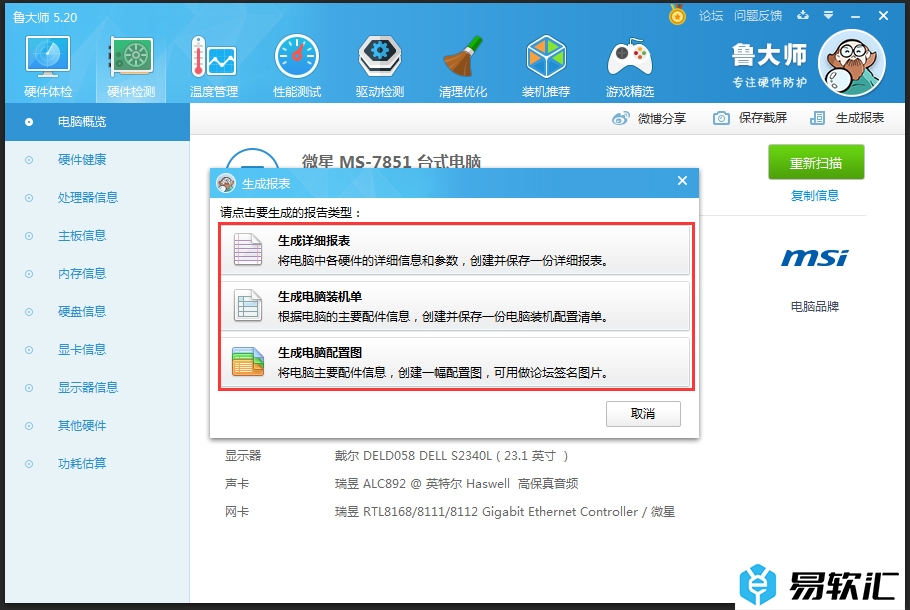Click the 电脑品牌 label under the logo
910x610 pixels.
pos(815,306)
